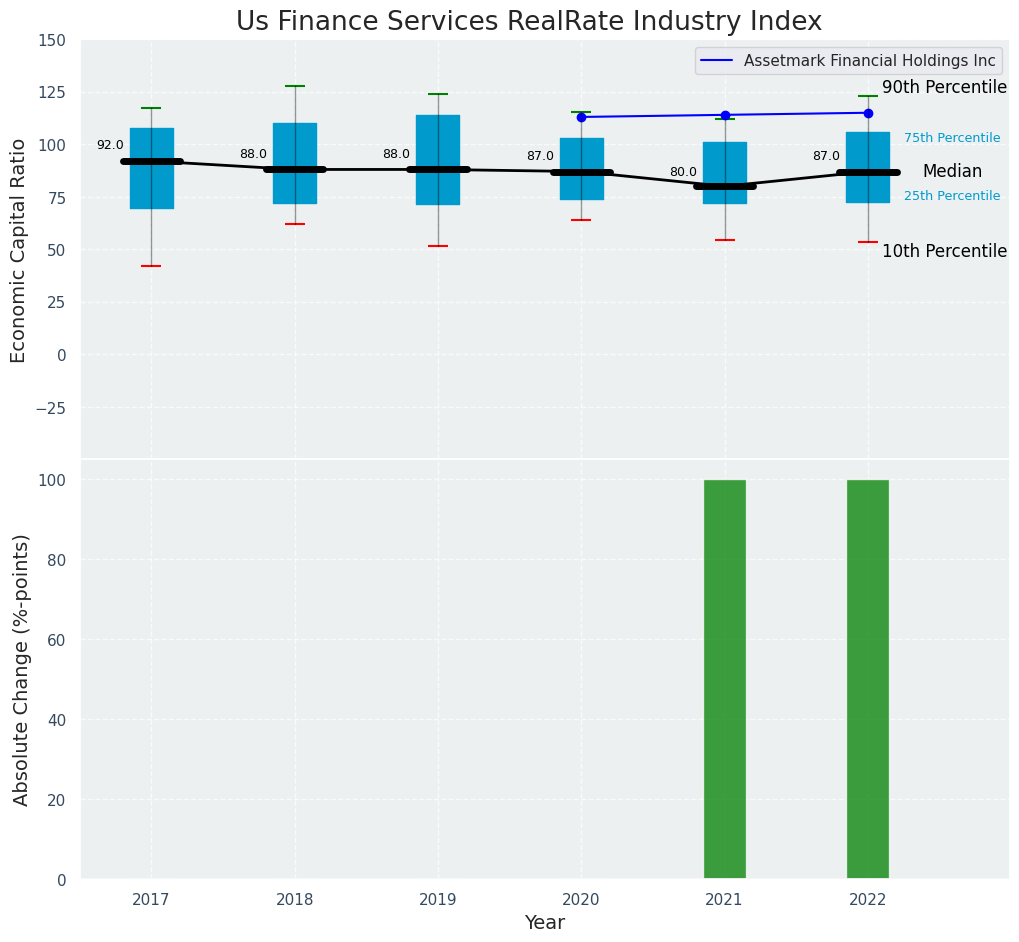Viewport: 1019px width, 942px height.
Task: Click the blue Assetmark data point for 2022
Action: [x=868, y=113]
